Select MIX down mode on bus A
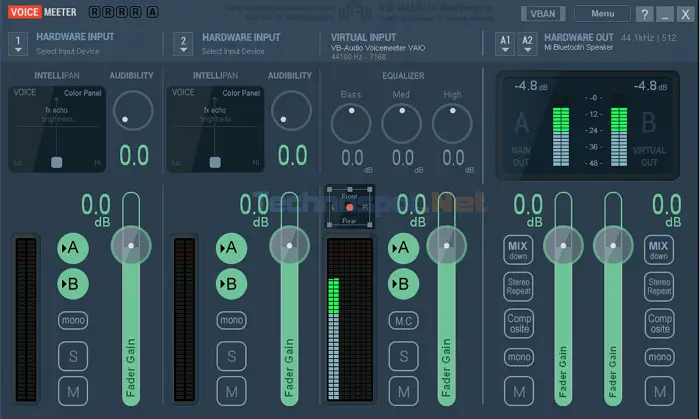Screen dimensions: 700x419 click(x=518, y=250)
